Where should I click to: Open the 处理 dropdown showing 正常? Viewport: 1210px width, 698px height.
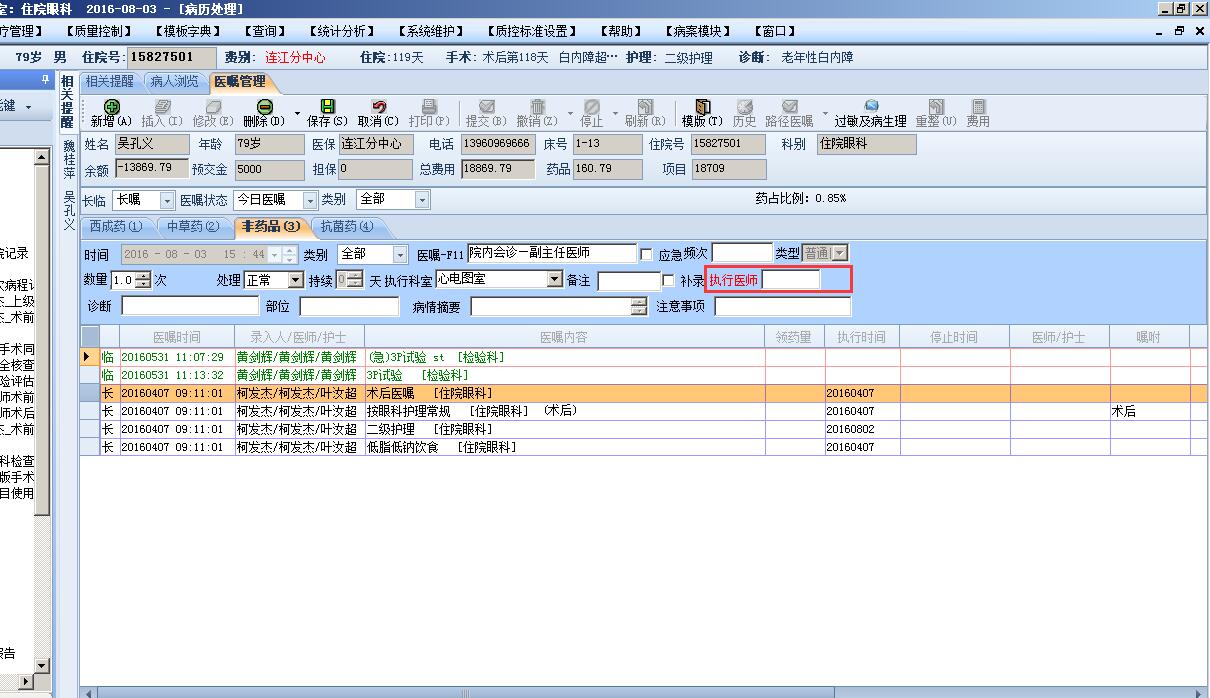[x=295, y=281]
